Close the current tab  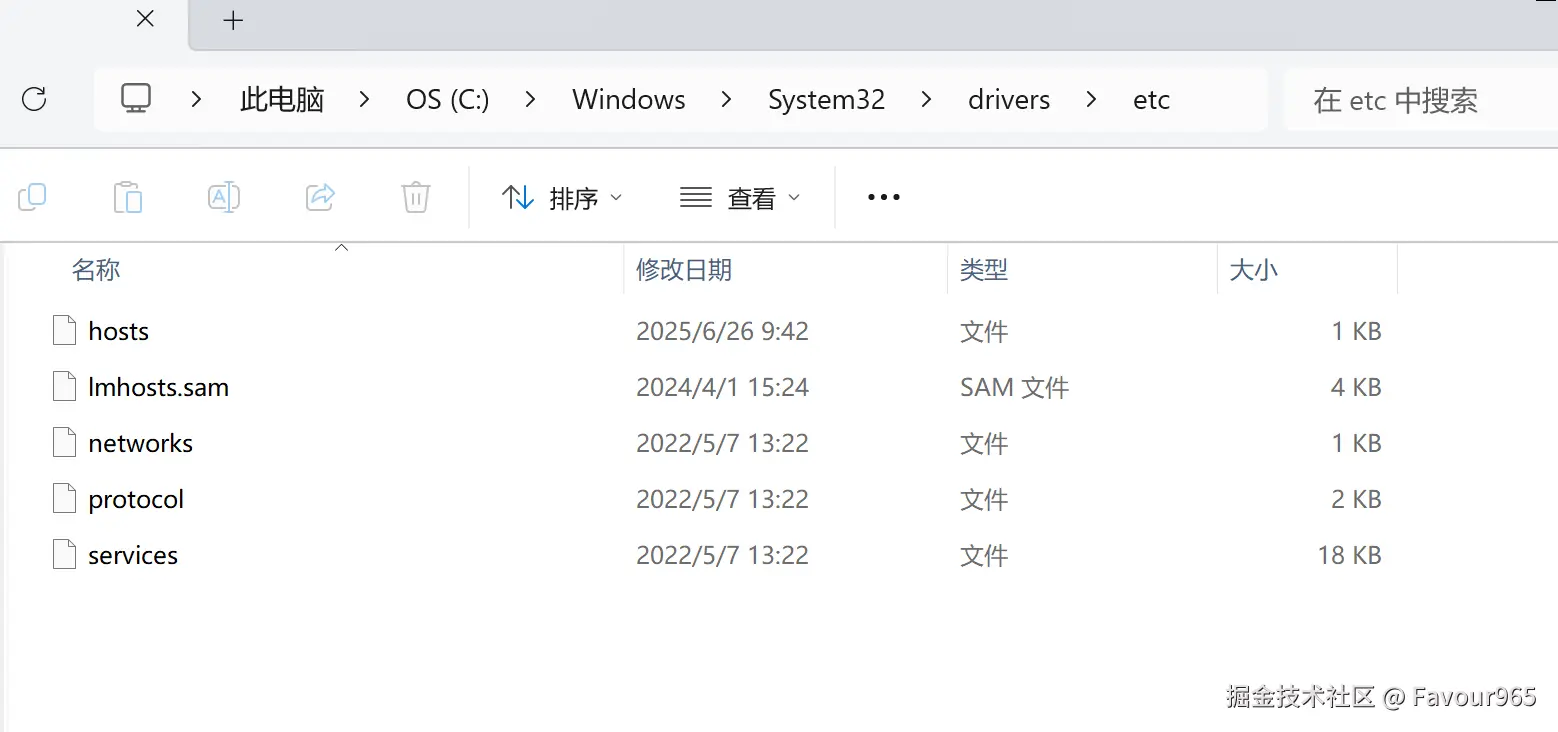pyautogui.click(x=145, y=19)
